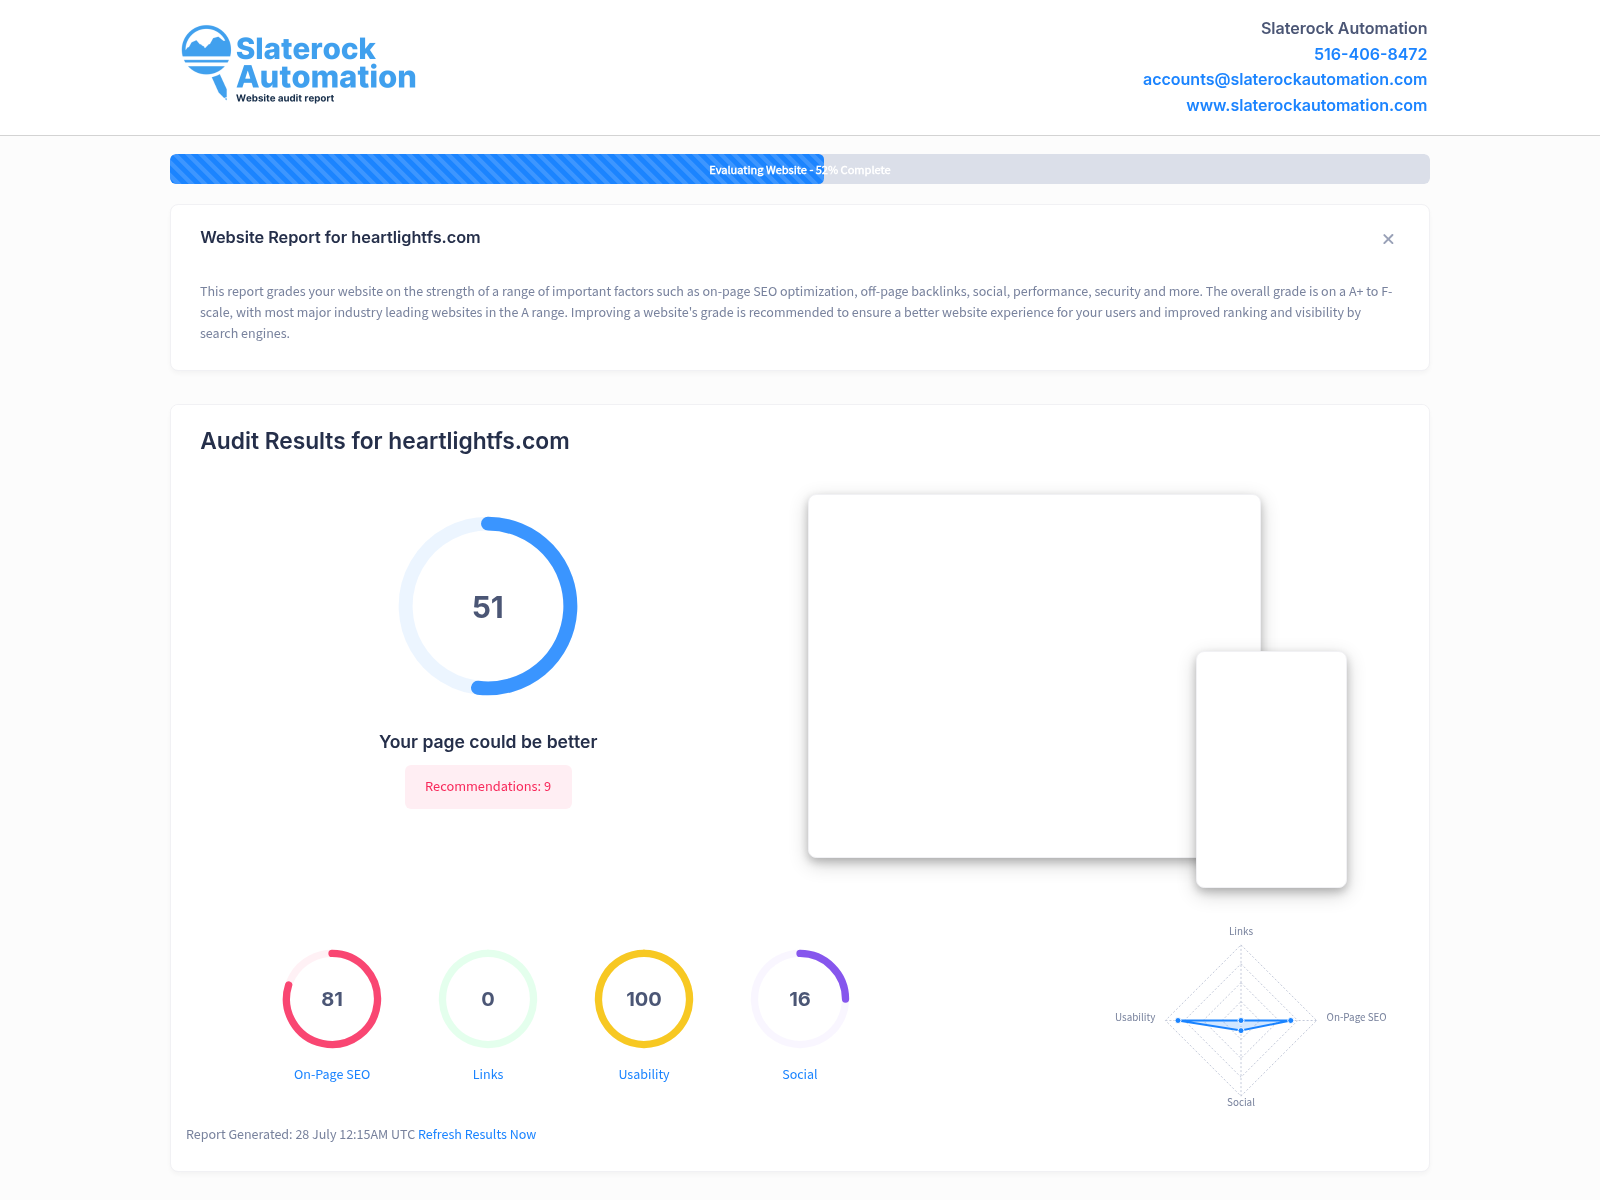The width and height of the screenshot is (1600, 1200).
Task: Call the phone number 516-406-8472
Action: 1370,54
